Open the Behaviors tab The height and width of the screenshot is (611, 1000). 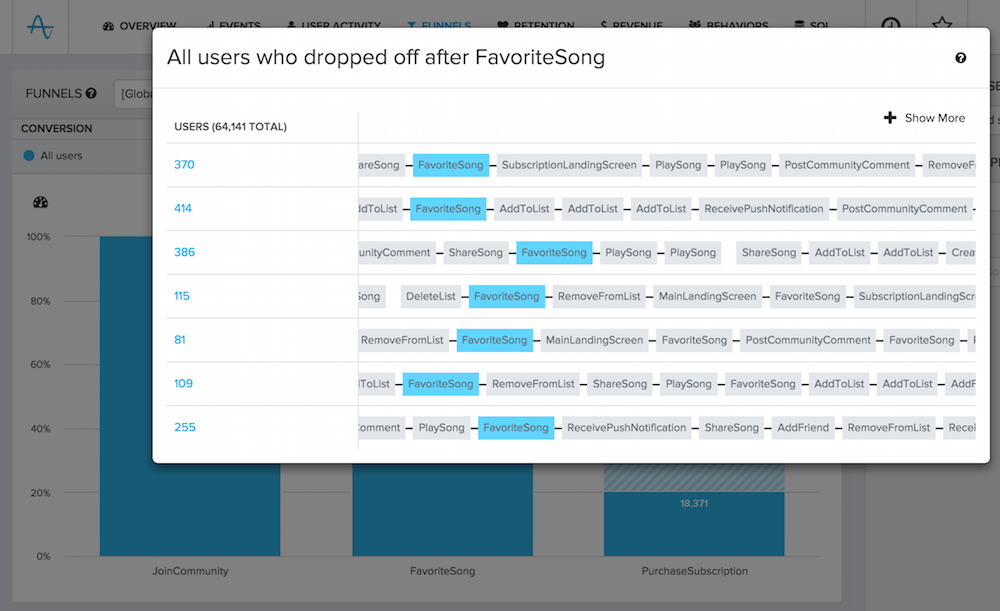coord(730,25)
